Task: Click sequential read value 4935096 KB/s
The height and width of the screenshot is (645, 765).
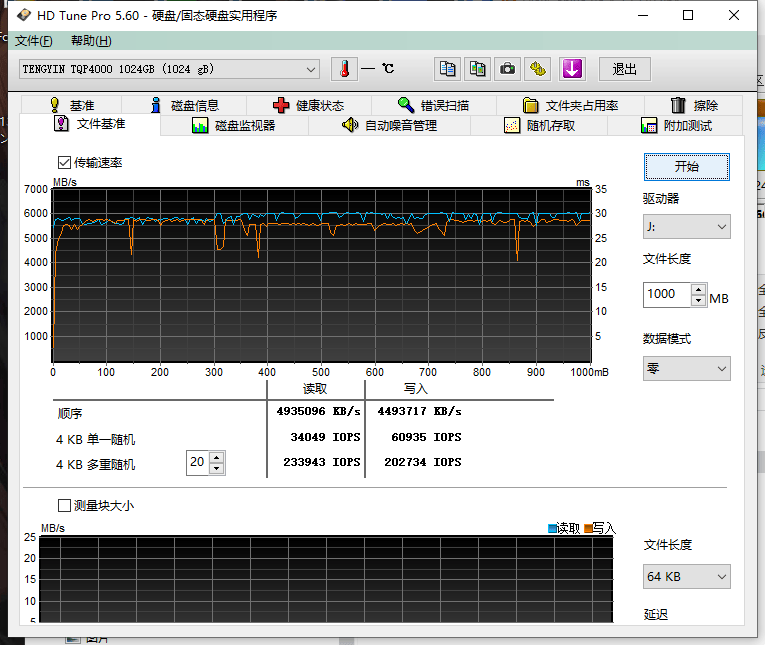Action: pos(318,411)
